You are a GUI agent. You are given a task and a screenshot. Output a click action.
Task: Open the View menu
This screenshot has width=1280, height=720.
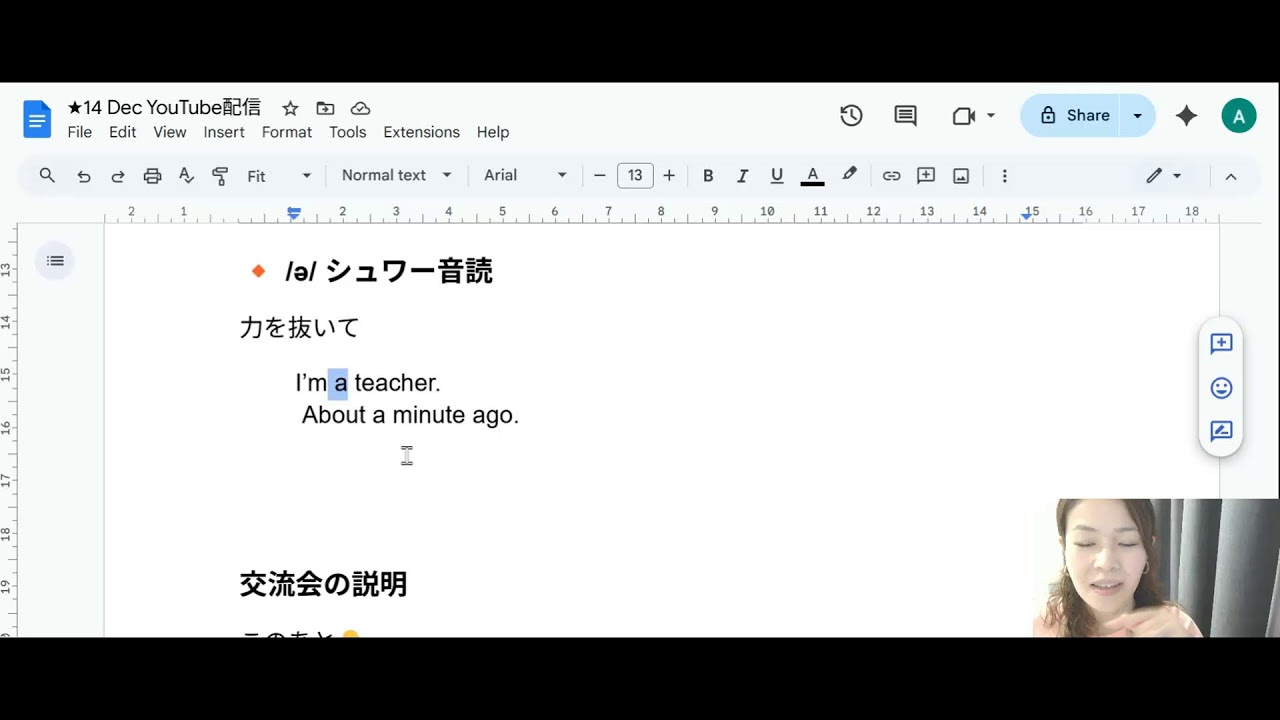coord(170,132)
